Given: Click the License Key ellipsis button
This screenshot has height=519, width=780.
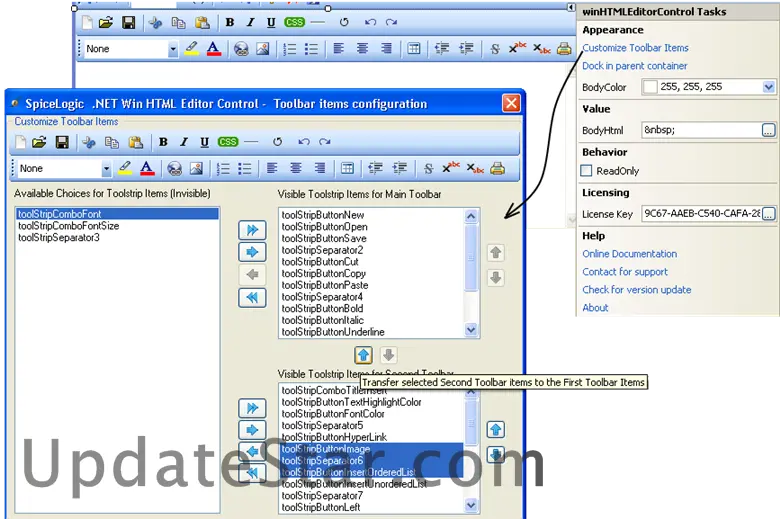Looking at the screenshot, I should click(x=769, y=214).
